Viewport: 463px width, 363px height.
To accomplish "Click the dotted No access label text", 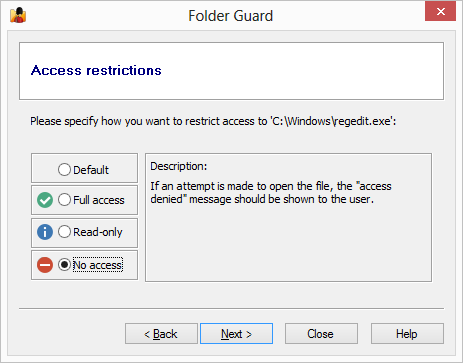I will (x=98, y=265).
